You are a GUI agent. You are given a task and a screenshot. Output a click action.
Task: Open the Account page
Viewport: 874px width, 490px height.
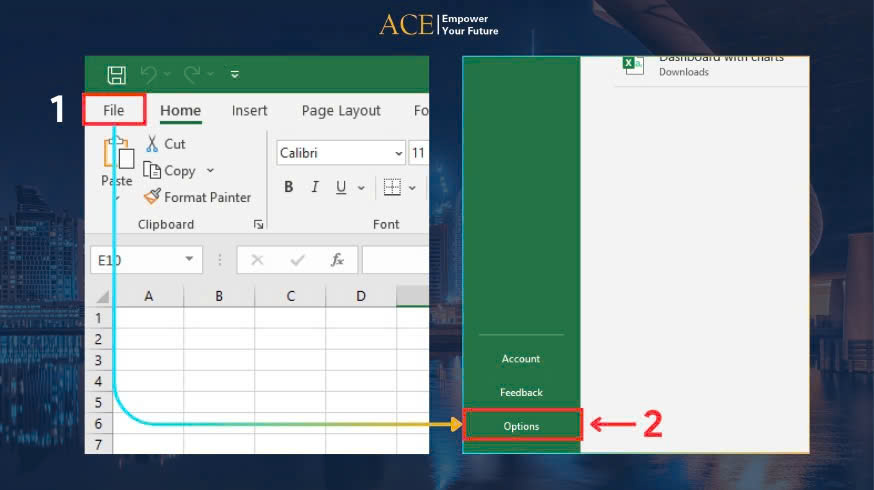(521, 359)
